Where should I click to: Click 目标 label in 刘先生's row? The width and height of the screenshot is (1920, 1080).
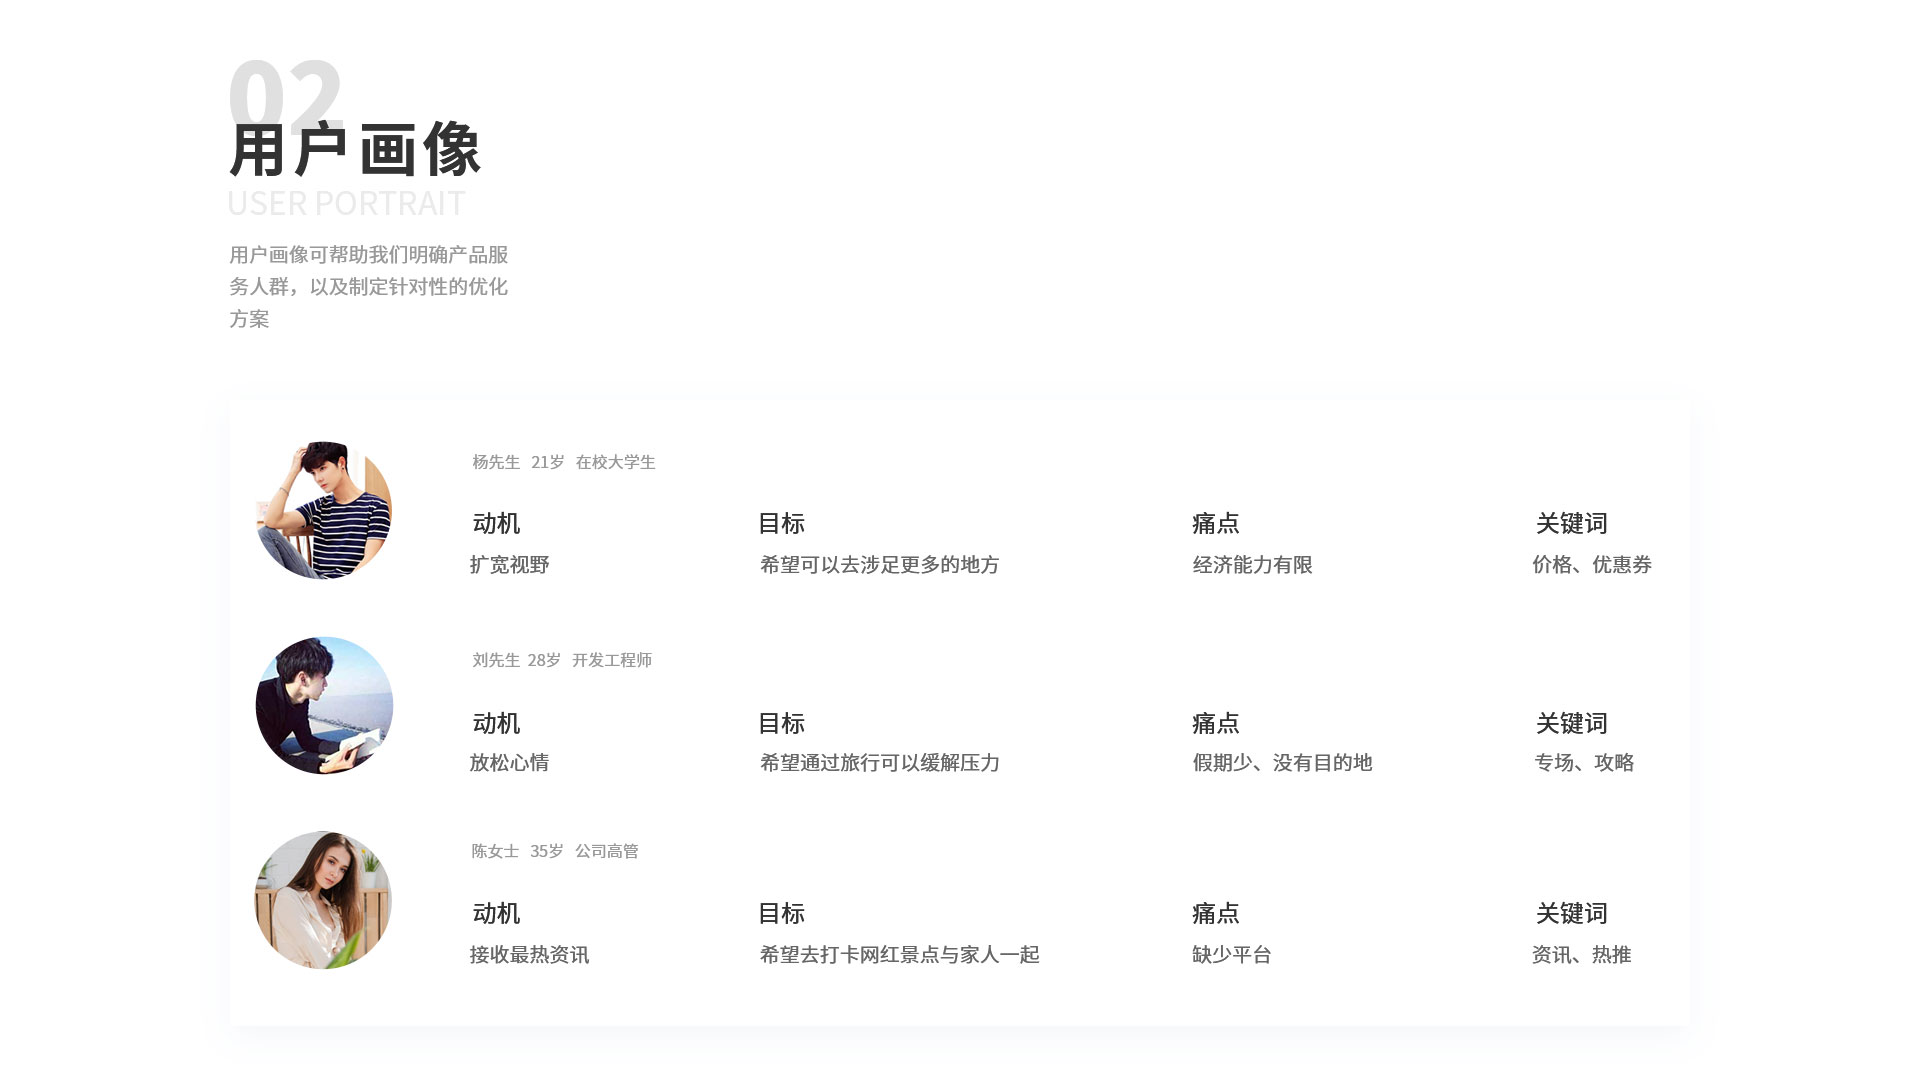click(781, 723)
